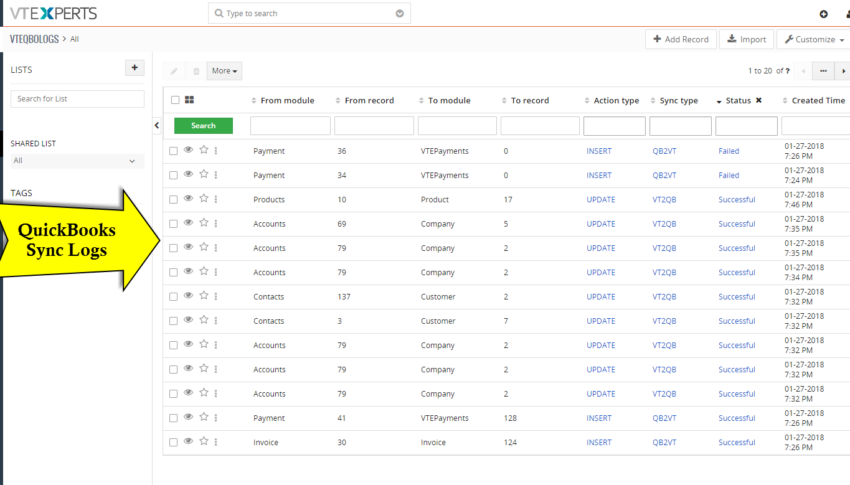Open the quick create plus icon
The height and width of the screenshot is (485, 850).
tap(823, 14)
